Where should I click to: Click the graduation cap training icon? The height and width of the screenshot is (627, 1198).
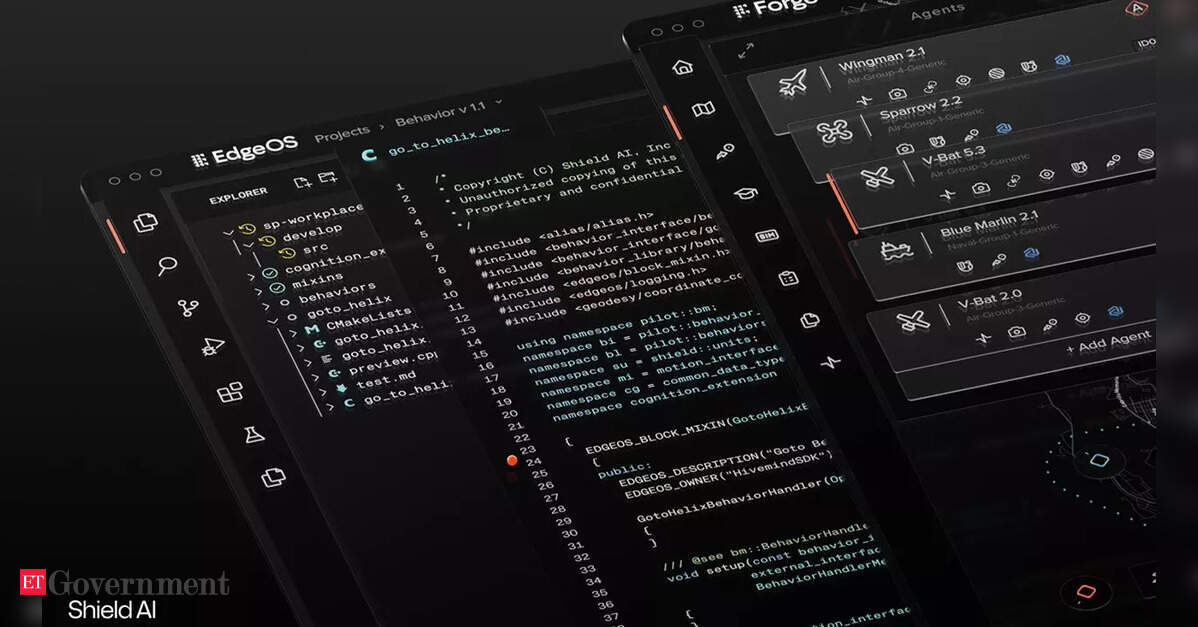point(746,193)
